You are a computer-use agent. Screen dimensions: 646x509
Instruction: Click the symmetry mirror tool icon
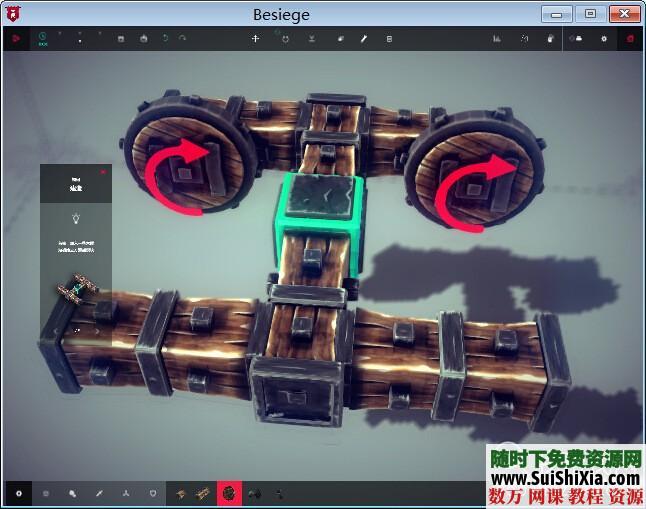pos(312,39)
